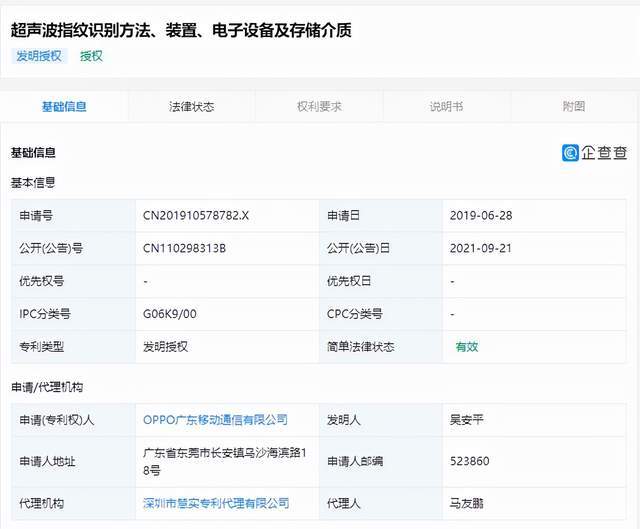Viewport: 640px width, 529px height.
Task: Click the bold 基础信息 section heading
Action: pos(33,153)
